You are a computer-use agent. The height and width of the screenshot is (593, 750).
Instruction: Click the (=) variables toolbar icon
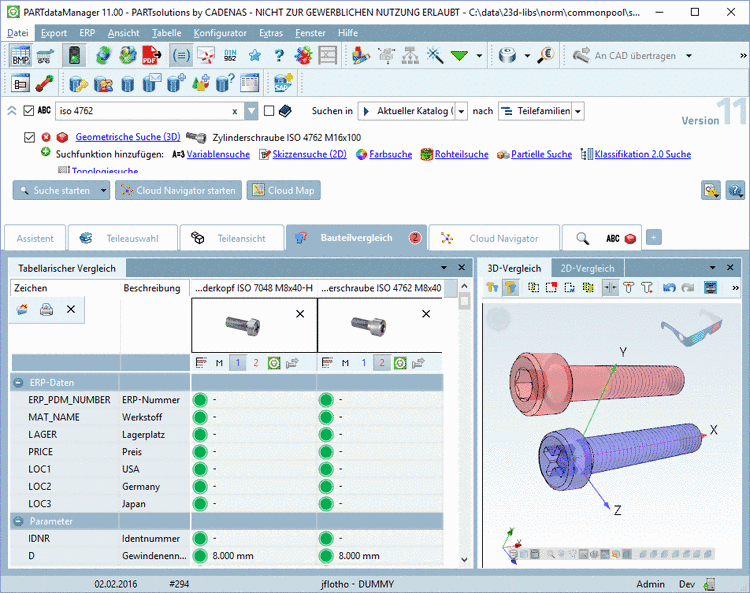[181, 55]
